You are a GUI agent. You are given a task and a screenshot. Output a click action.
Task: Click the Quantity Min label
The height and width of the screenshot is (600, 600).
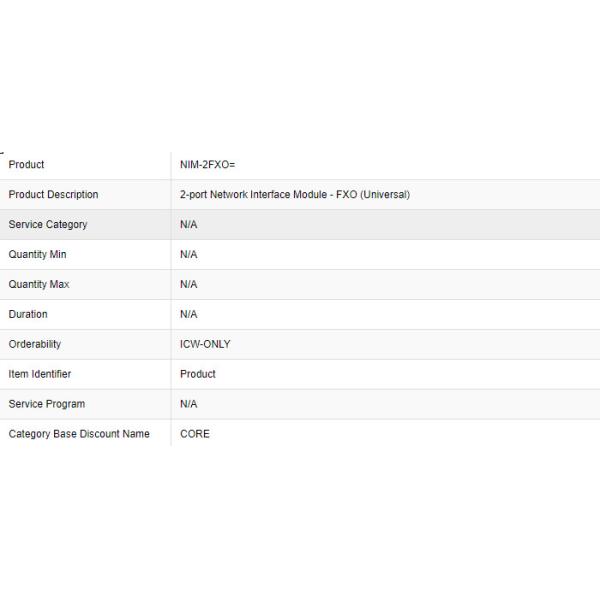(x=39, y=255)
